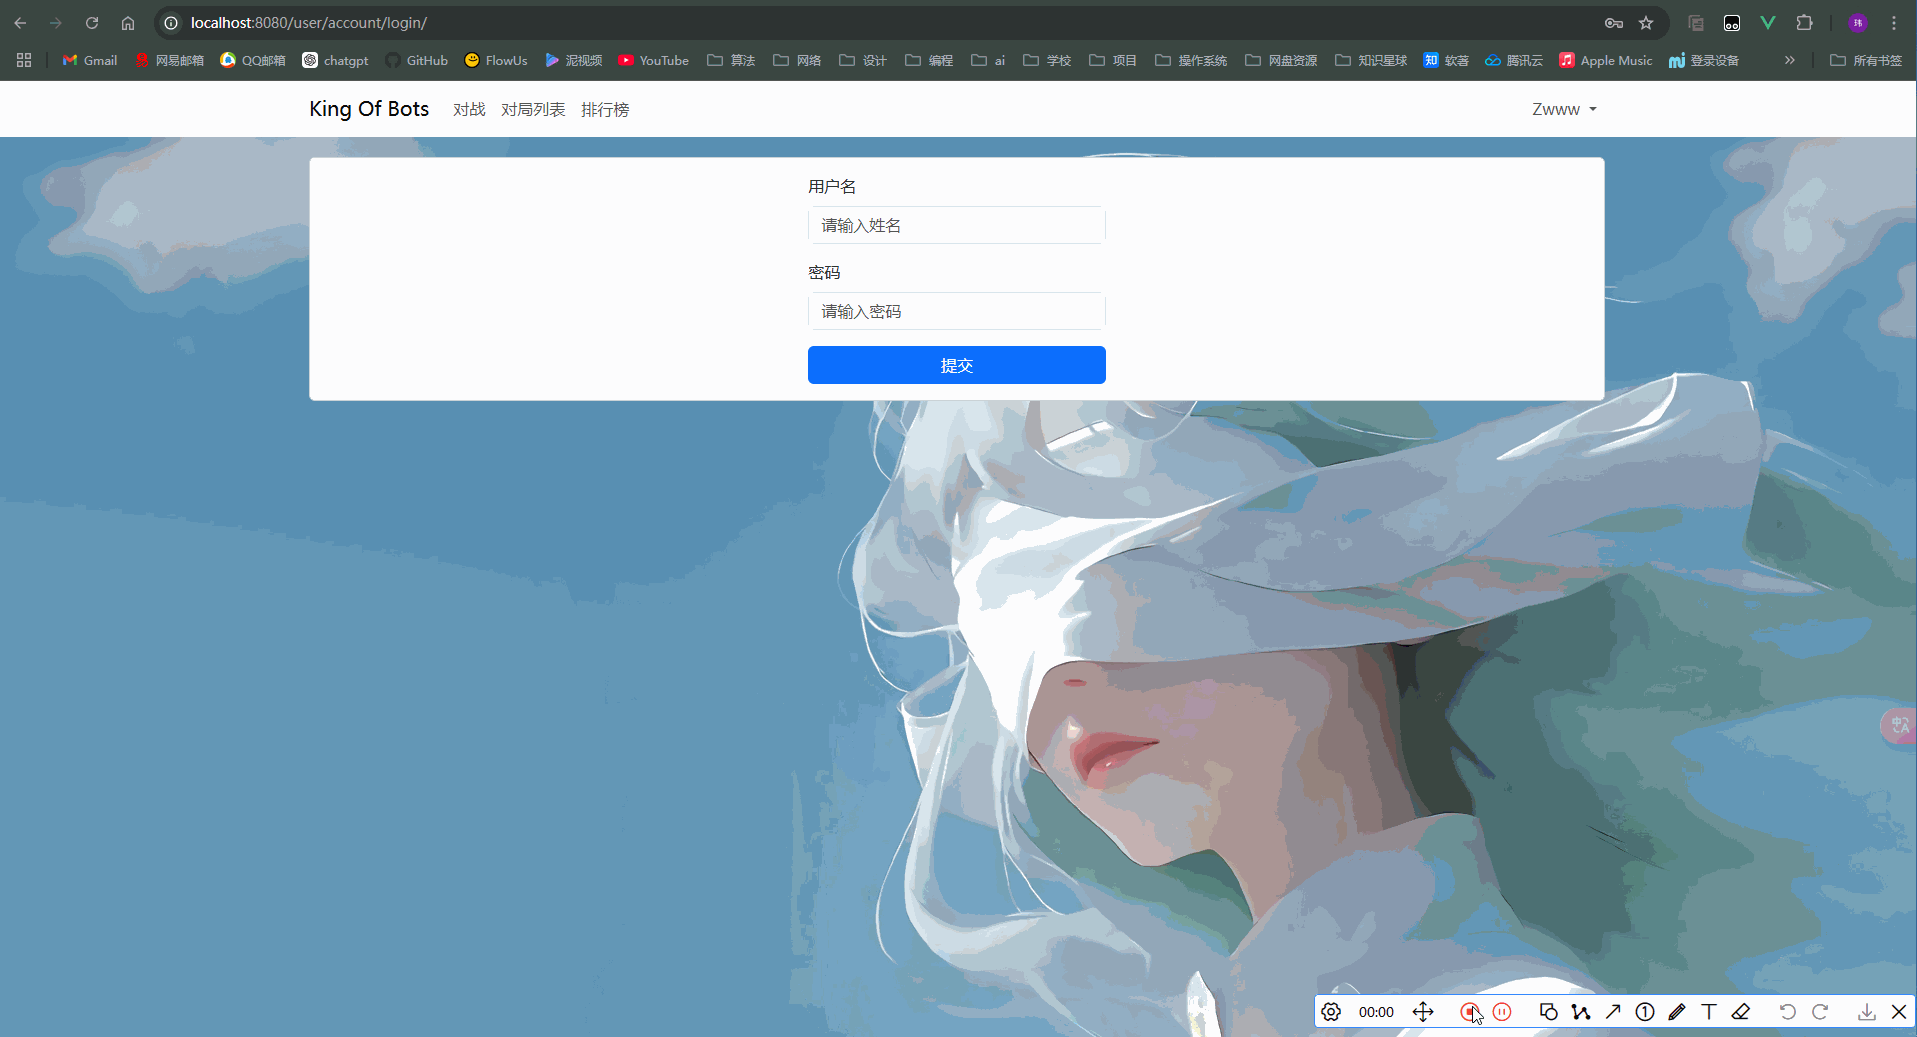Focus the 密码 input field
Screen dimensions: 1917x1037
[x=956, y=311]
